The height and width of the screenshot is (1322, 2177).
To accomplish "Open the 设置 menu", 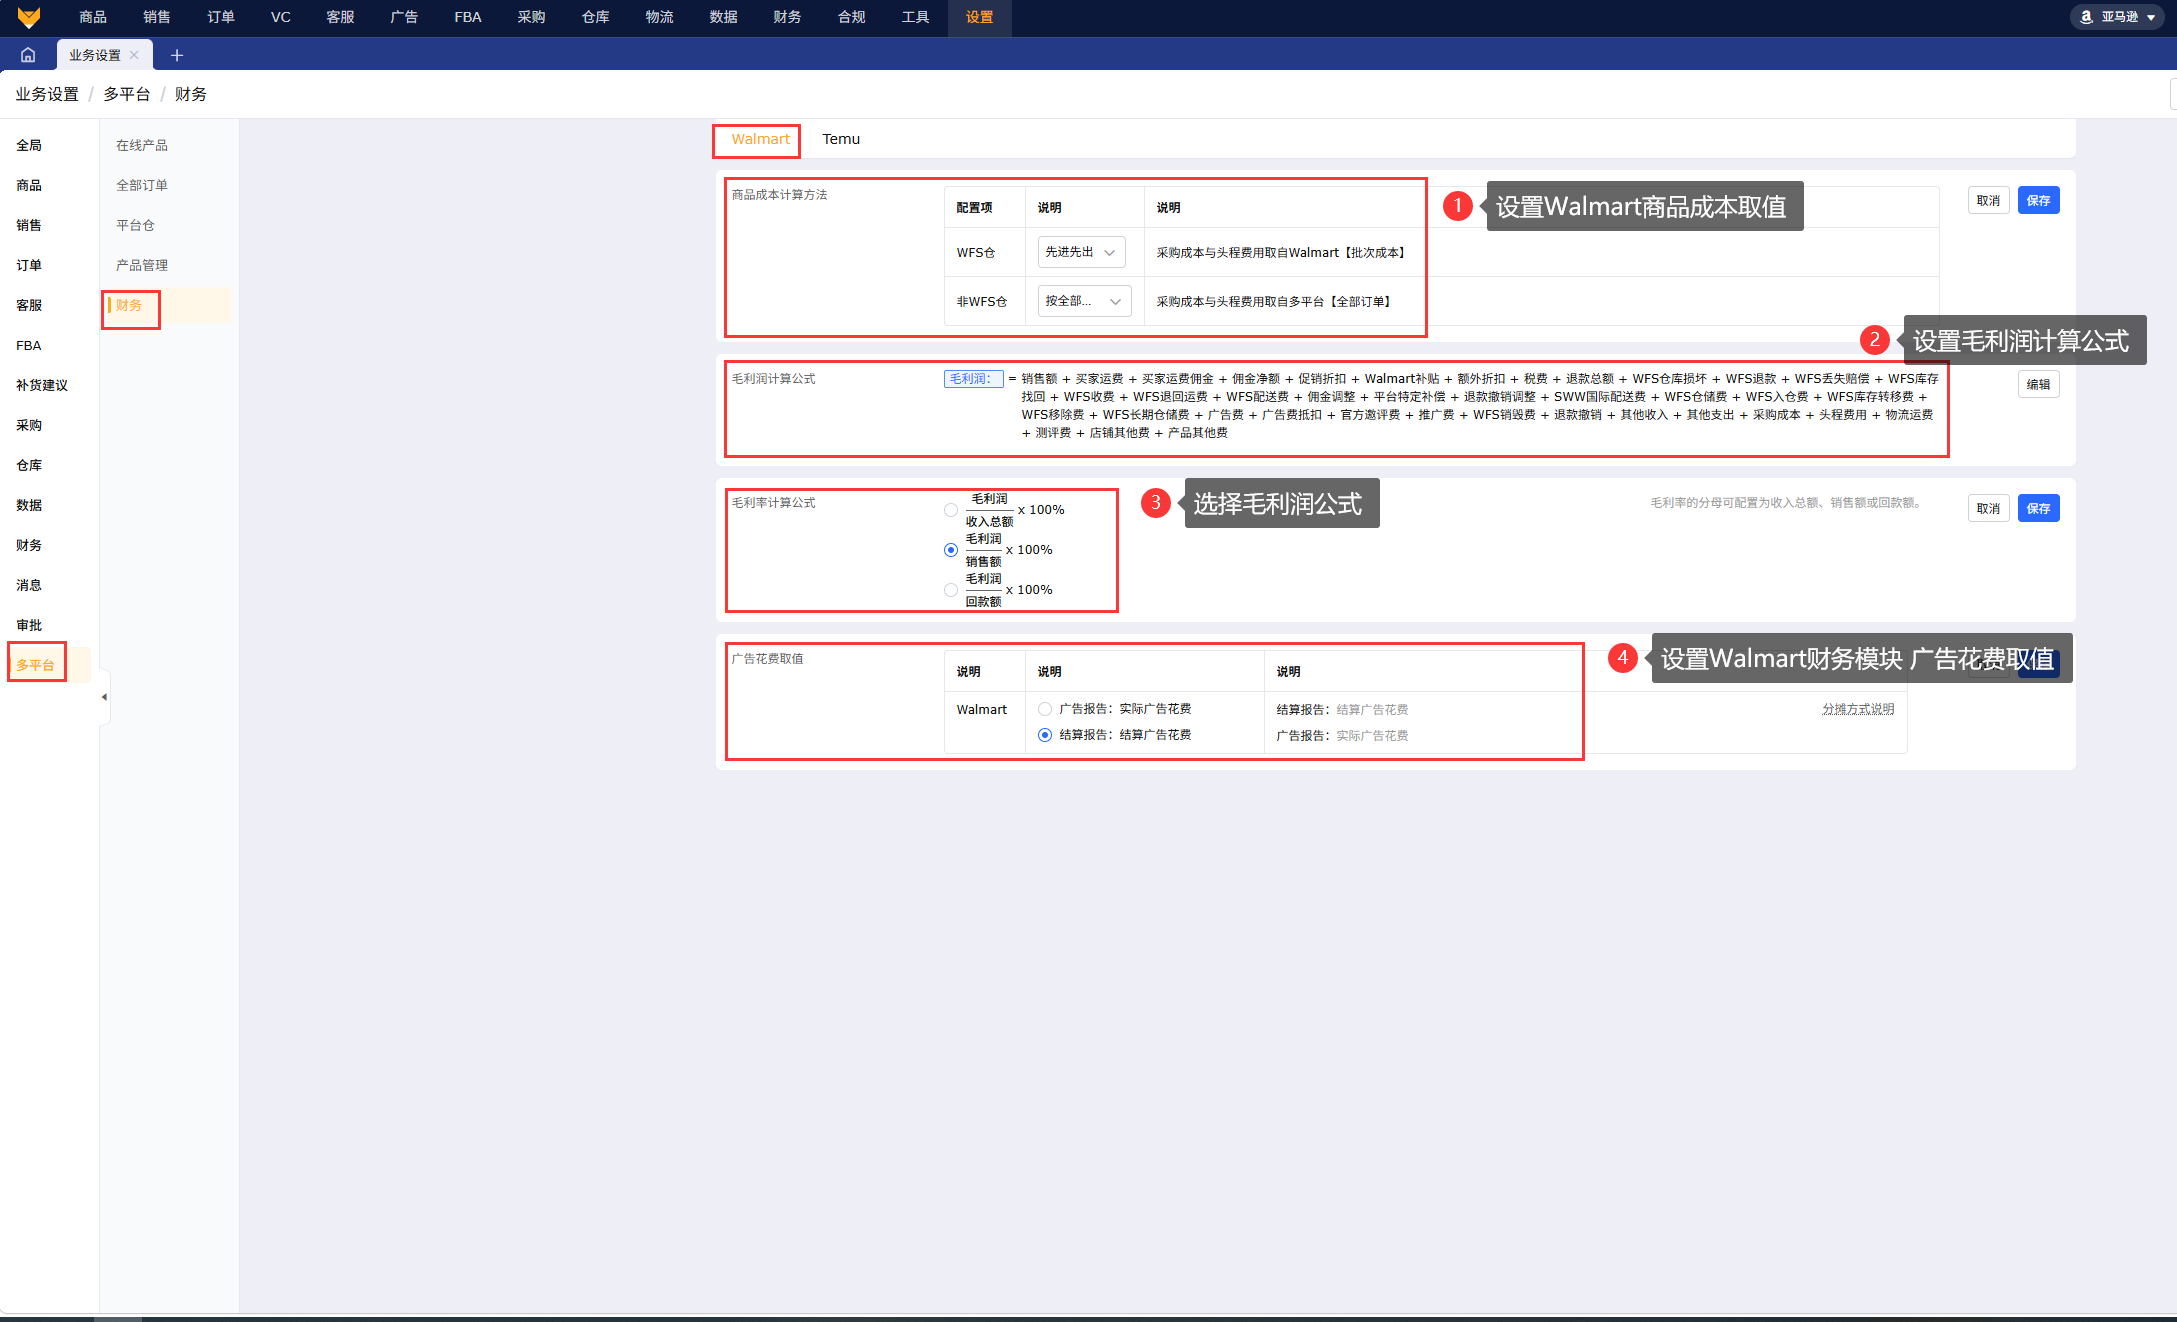I will pos(980,17).
